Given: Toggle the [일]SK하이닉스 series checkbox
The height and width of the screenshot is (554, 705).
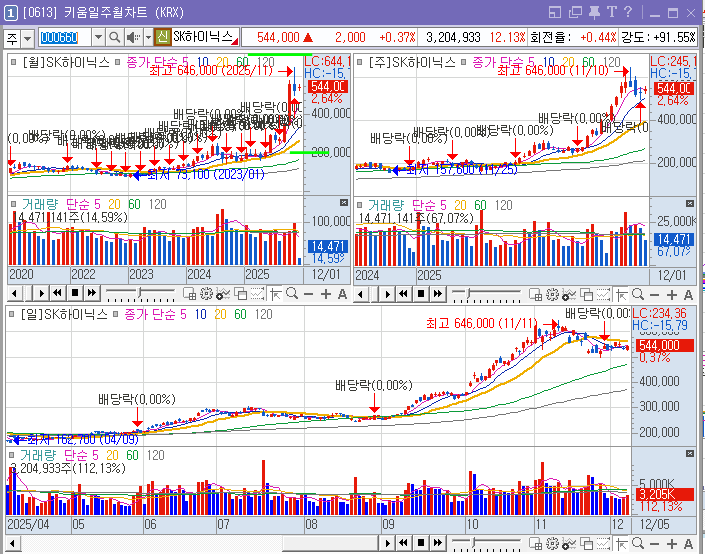Looking at the screenshot, I should pyautogui.click(x=12, y=314).
